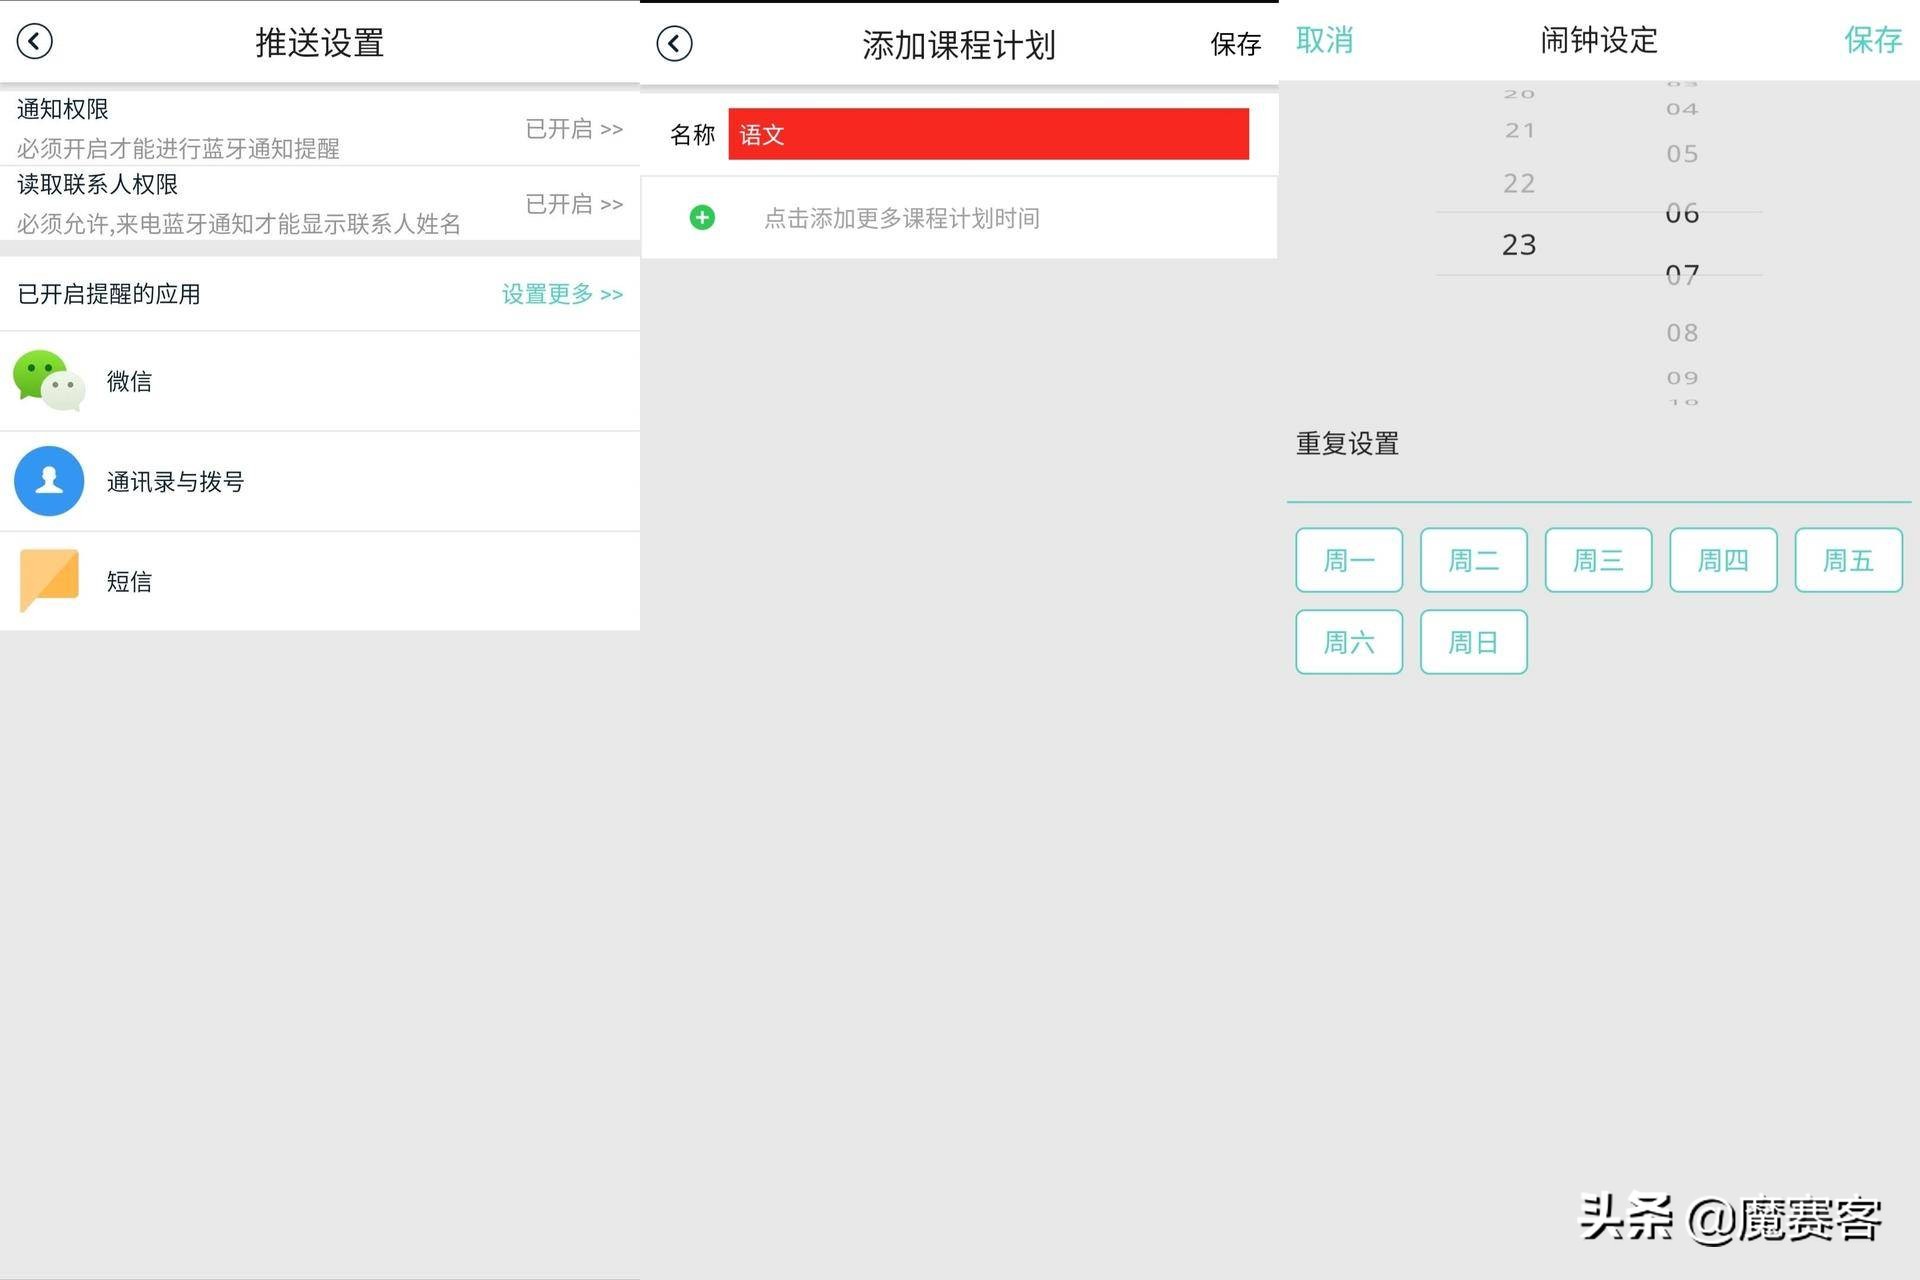Go back from push settings screen
1920x1280 pixels.
point(35,42)
